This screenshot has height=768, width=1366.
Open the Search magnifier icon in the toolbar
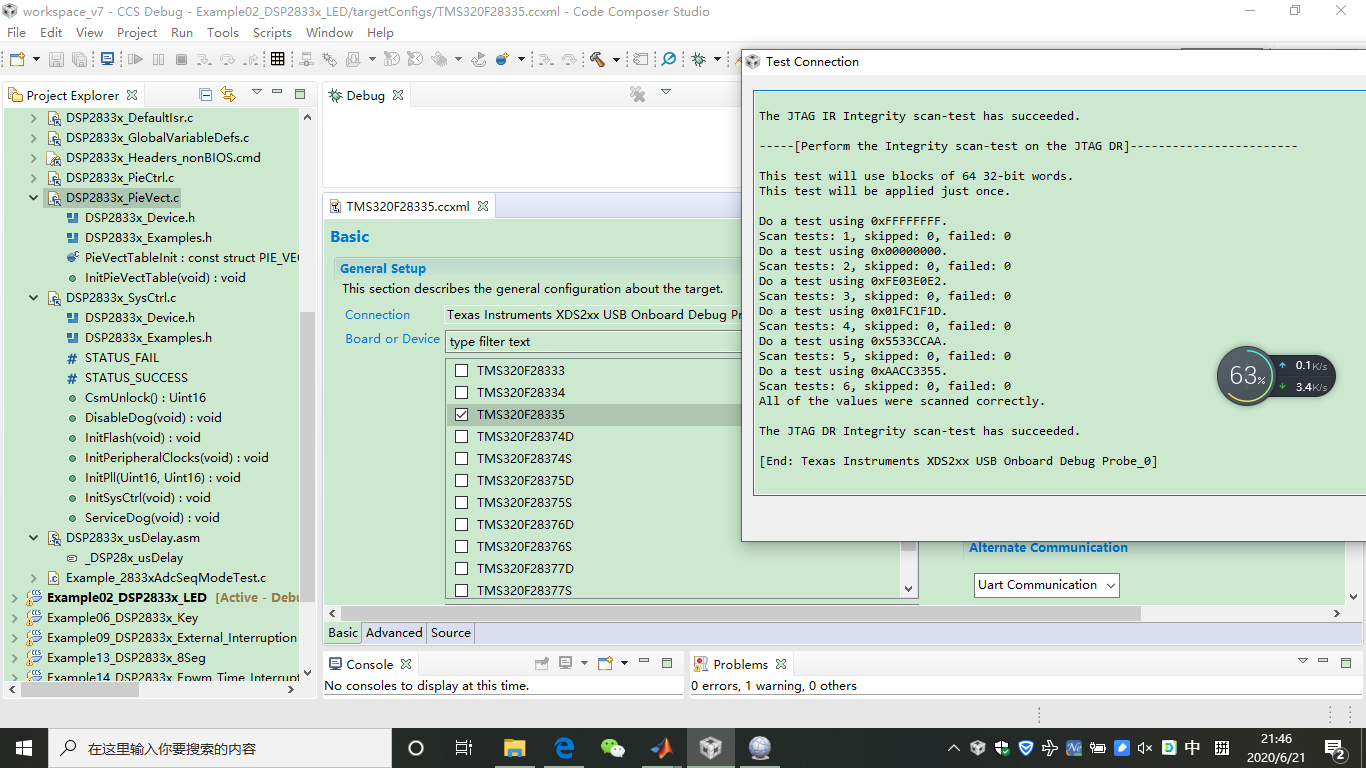(667, 58)
